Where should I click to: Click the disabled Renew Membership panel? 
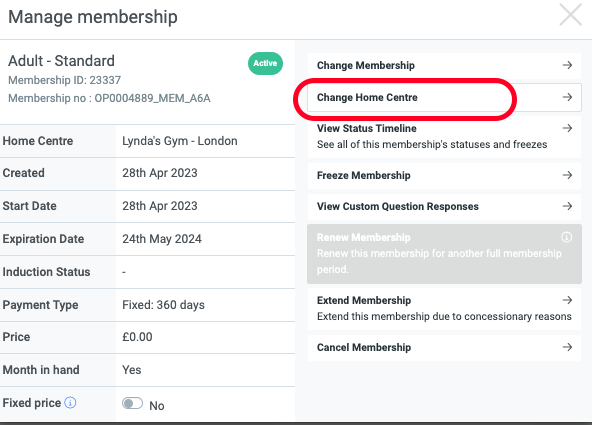(x=444, y=254)
